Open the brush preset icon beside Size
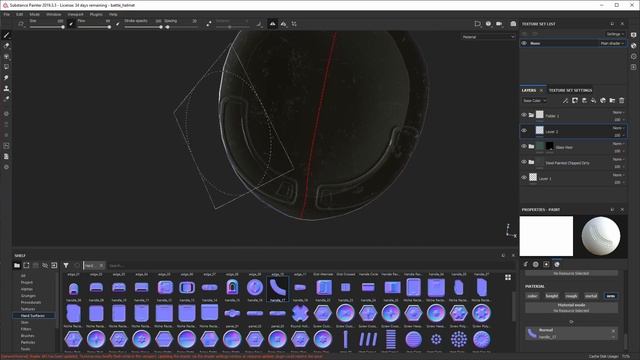This screenshot has width=640, height=360. click(21, 24)
